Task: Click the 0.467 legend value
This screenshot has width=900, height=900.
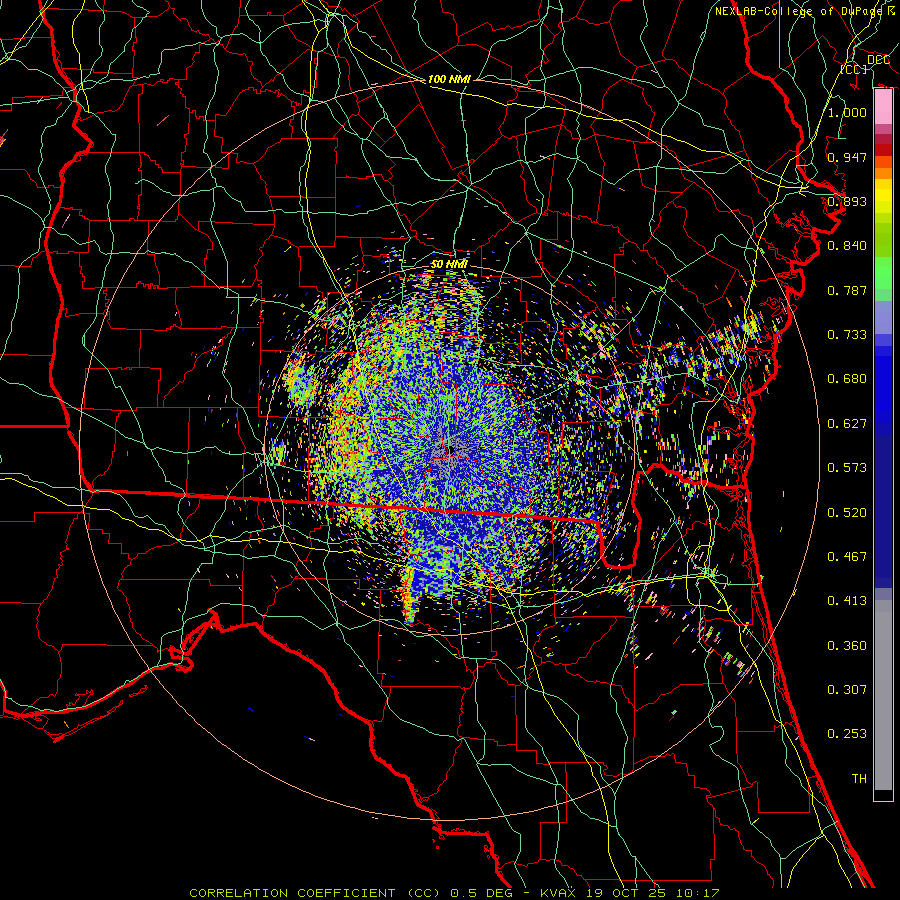Action: coord(847,557)
